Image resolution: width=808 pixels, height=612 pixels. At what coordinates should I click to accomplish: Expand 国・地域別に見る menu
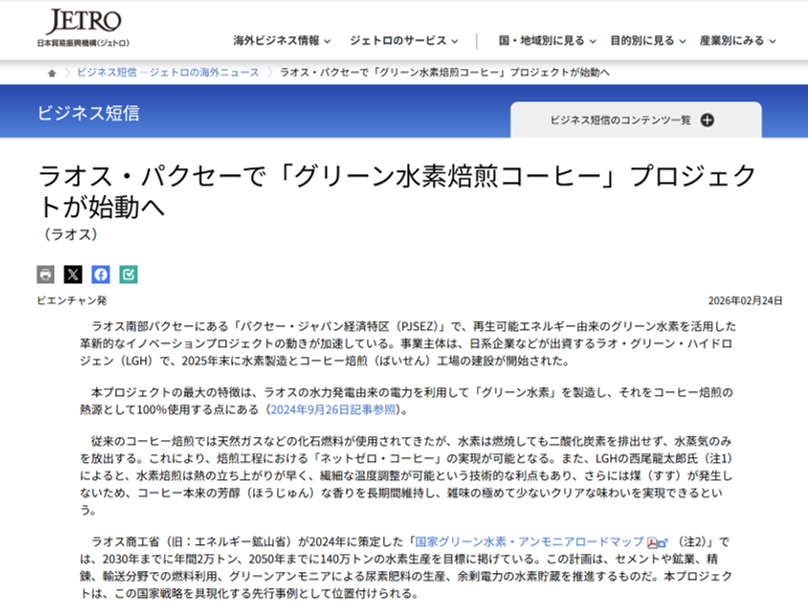point(548,41)
